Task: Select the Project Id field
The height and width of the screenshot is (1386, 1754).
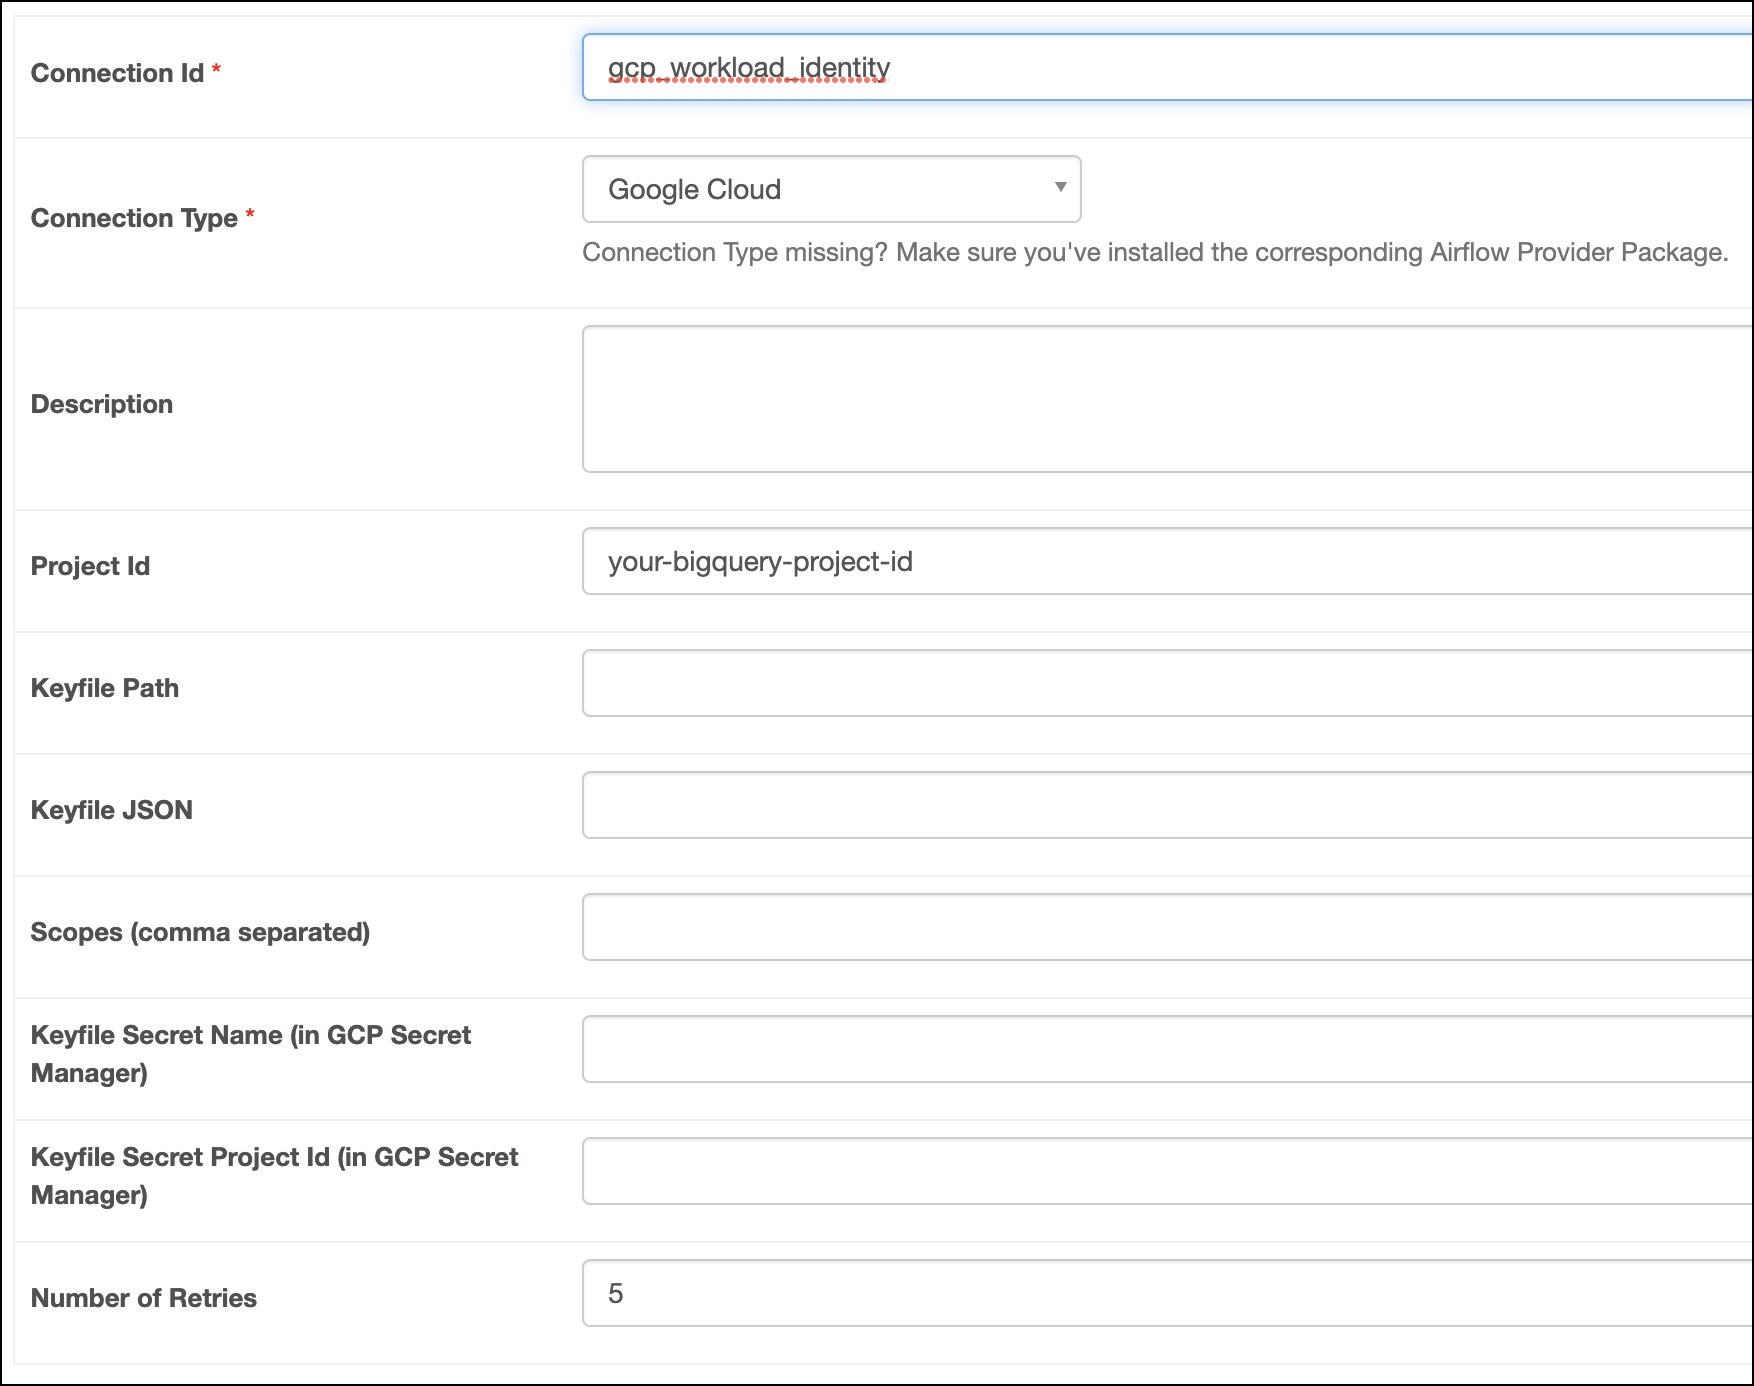Action: click(x=1100, y=562)
